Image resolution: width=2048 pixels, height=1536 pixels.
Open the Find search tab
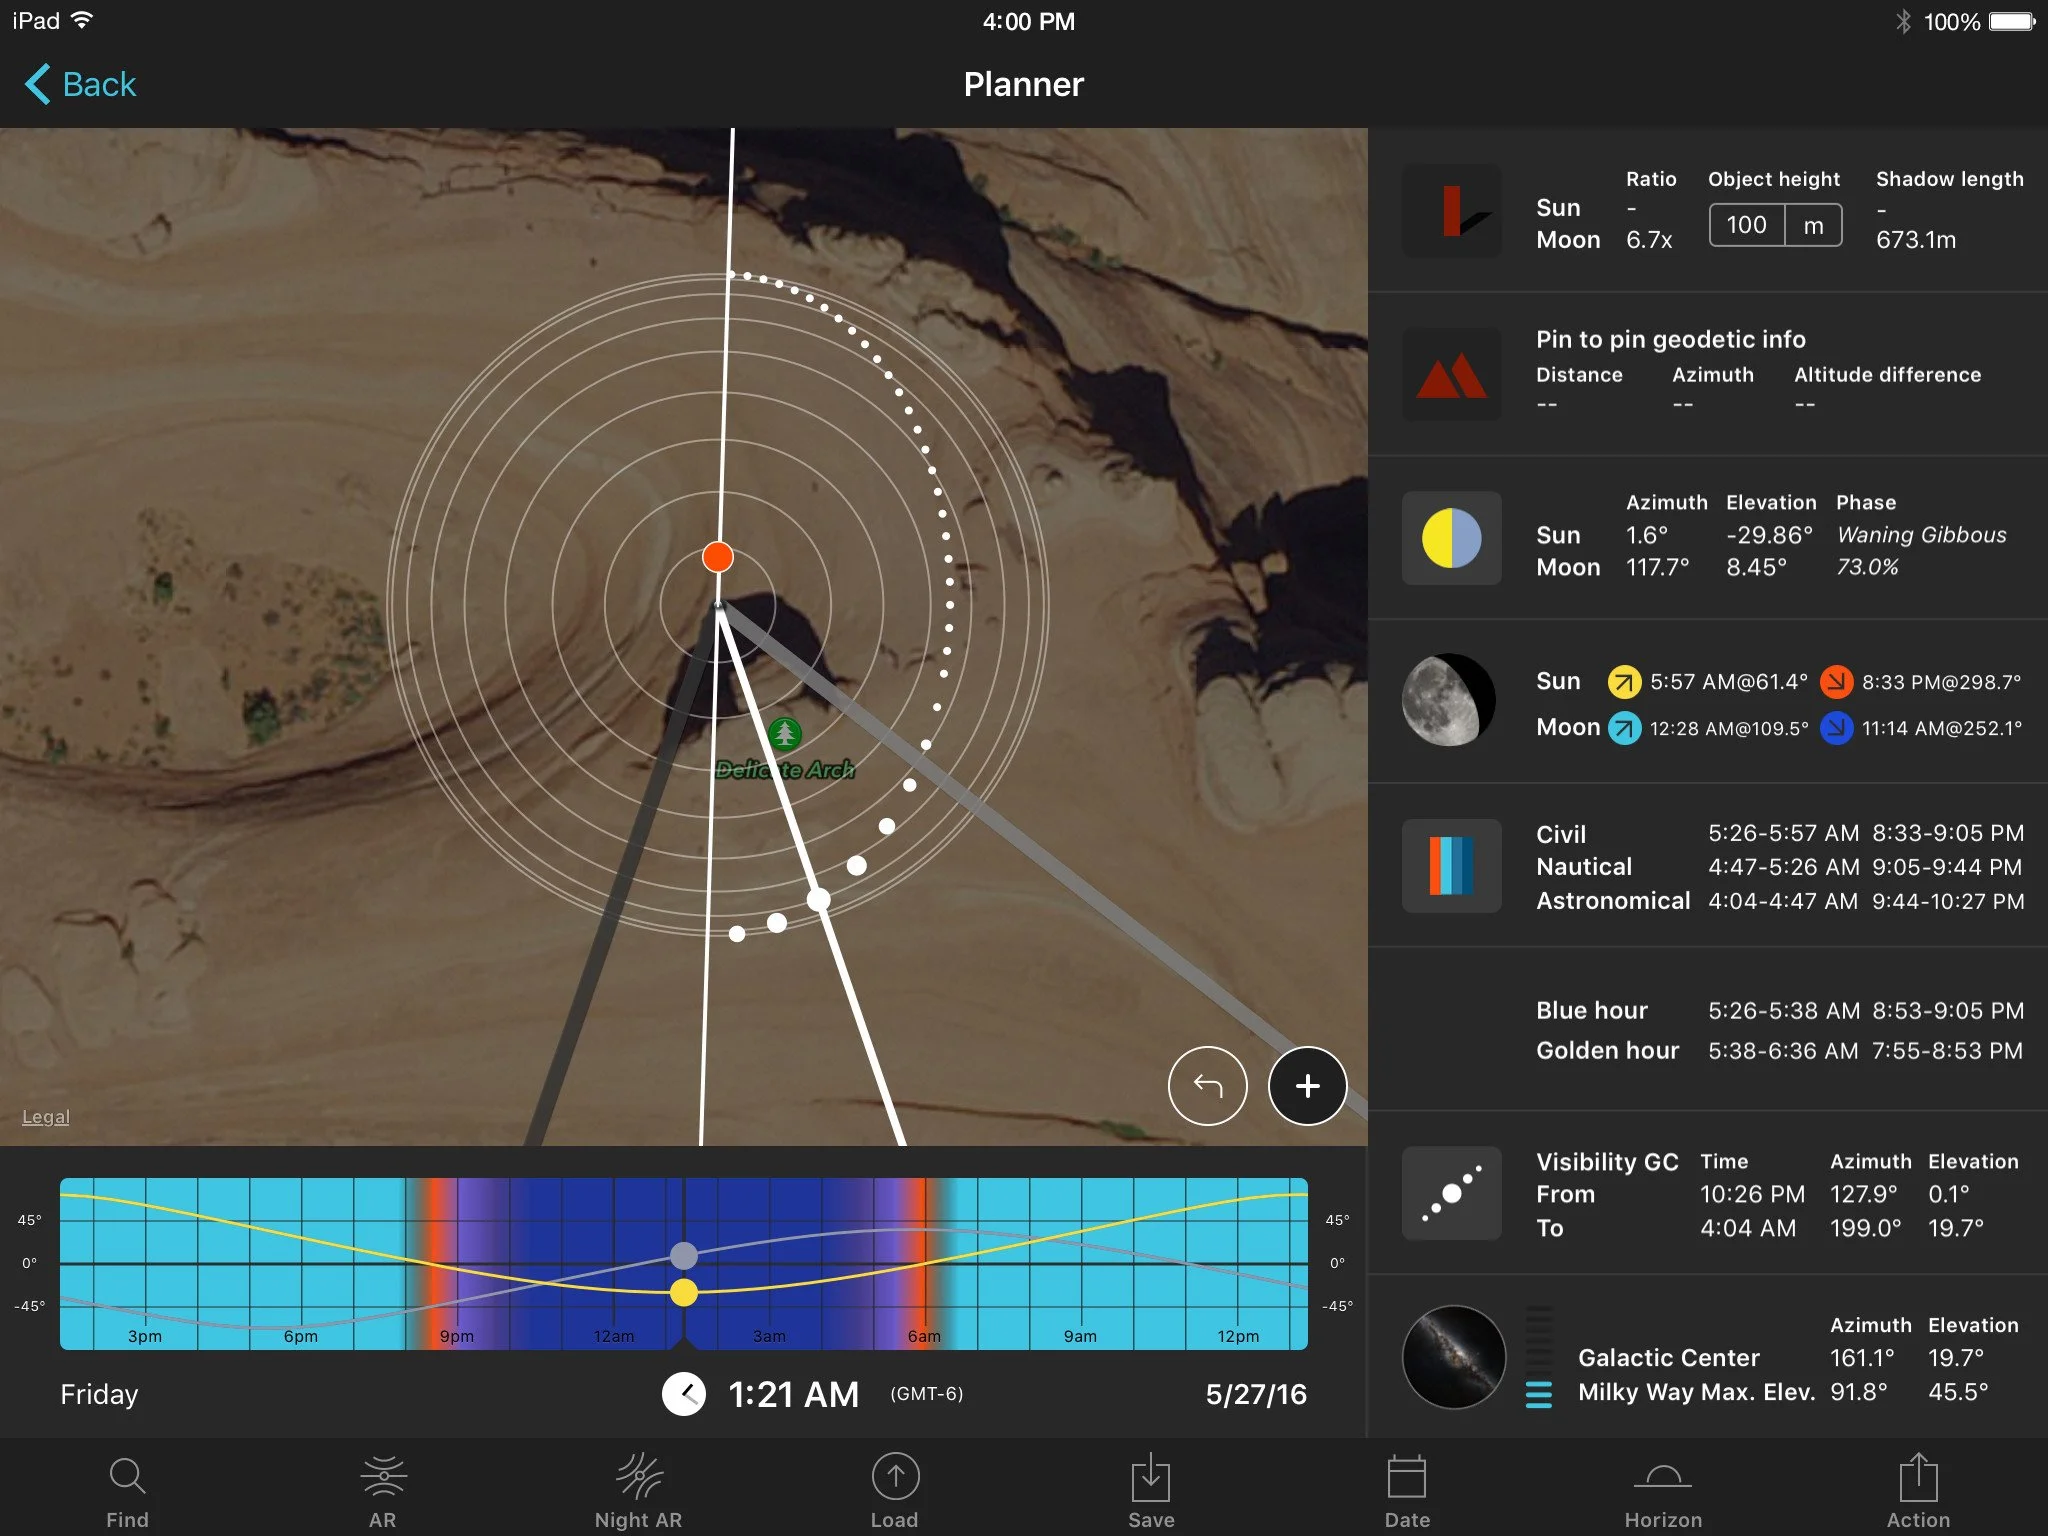(127, 1492)
